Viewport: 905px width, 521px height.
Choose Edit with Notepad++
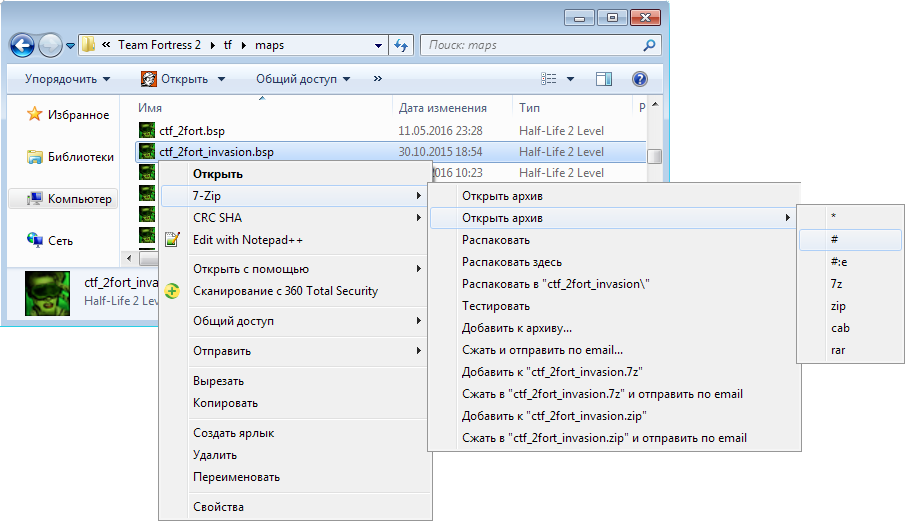294,240
